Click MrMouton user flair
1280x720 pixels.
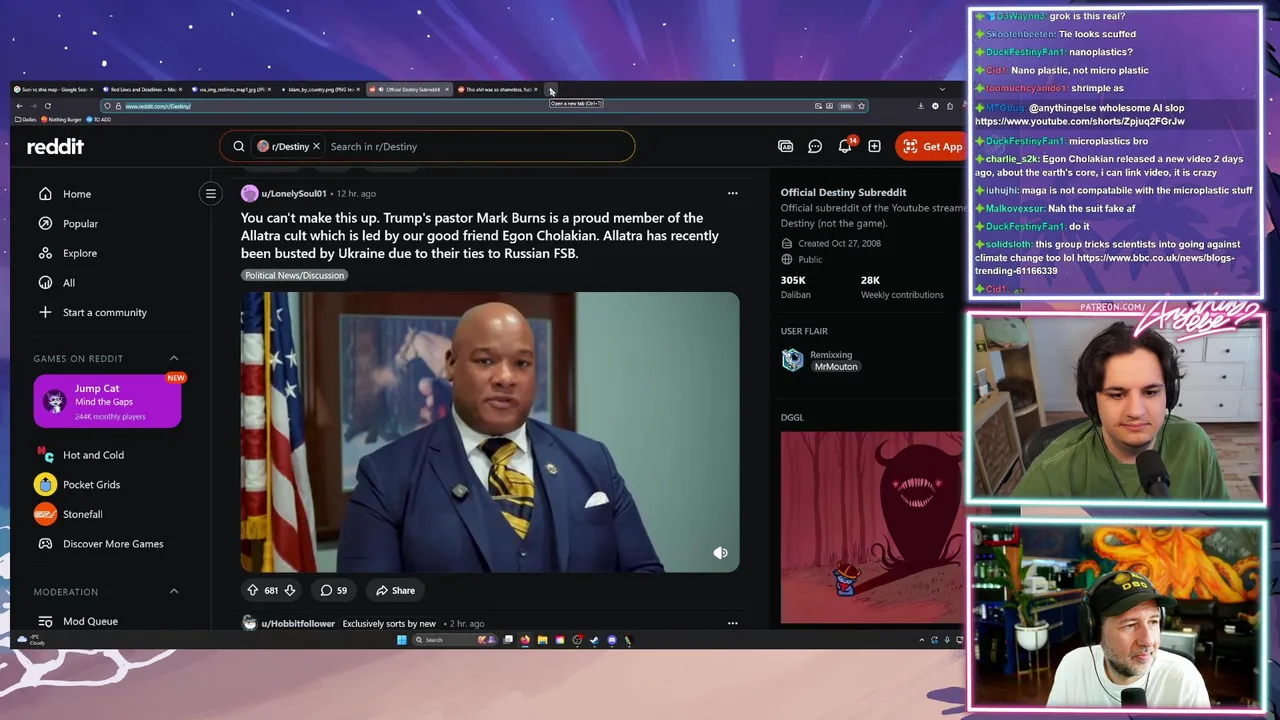(x=835, y=367)
